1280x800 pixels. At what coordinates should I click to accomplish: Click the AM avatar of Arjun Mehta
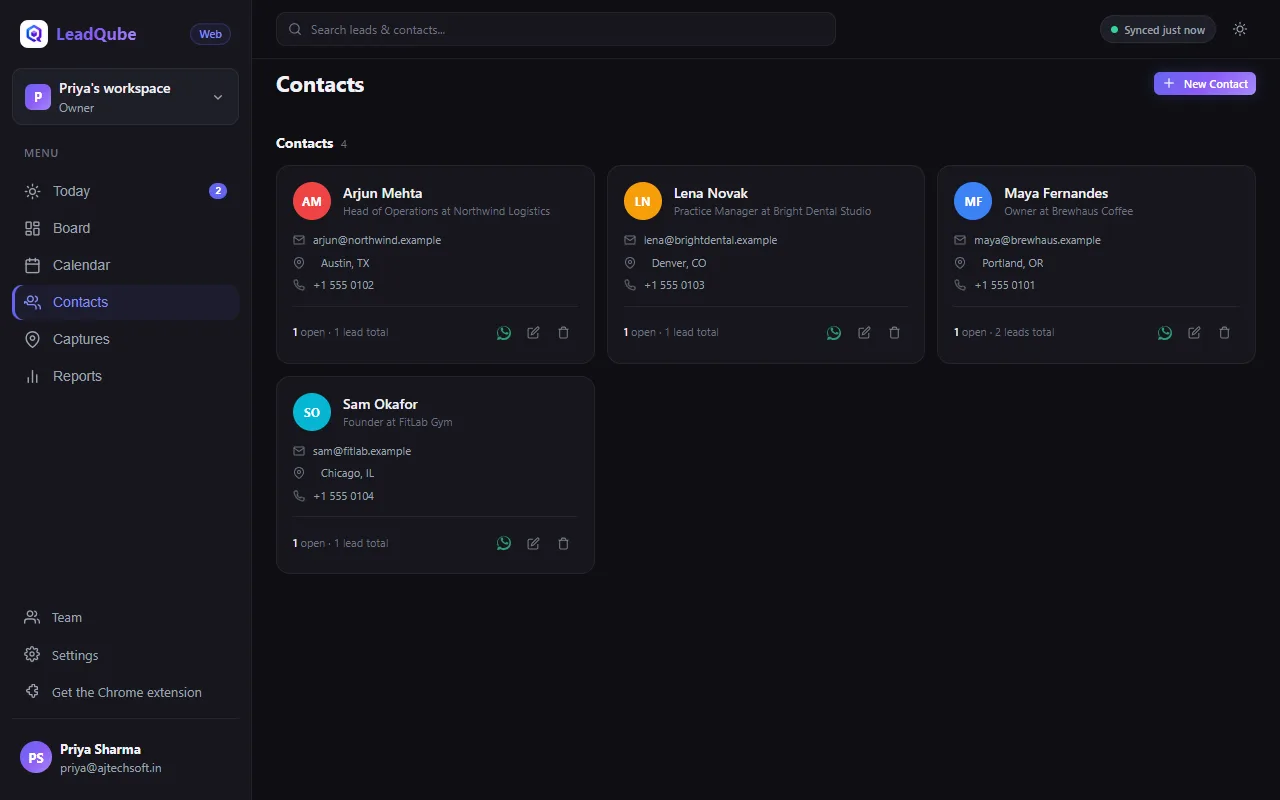pyautogui.click(x=312, y=201)
